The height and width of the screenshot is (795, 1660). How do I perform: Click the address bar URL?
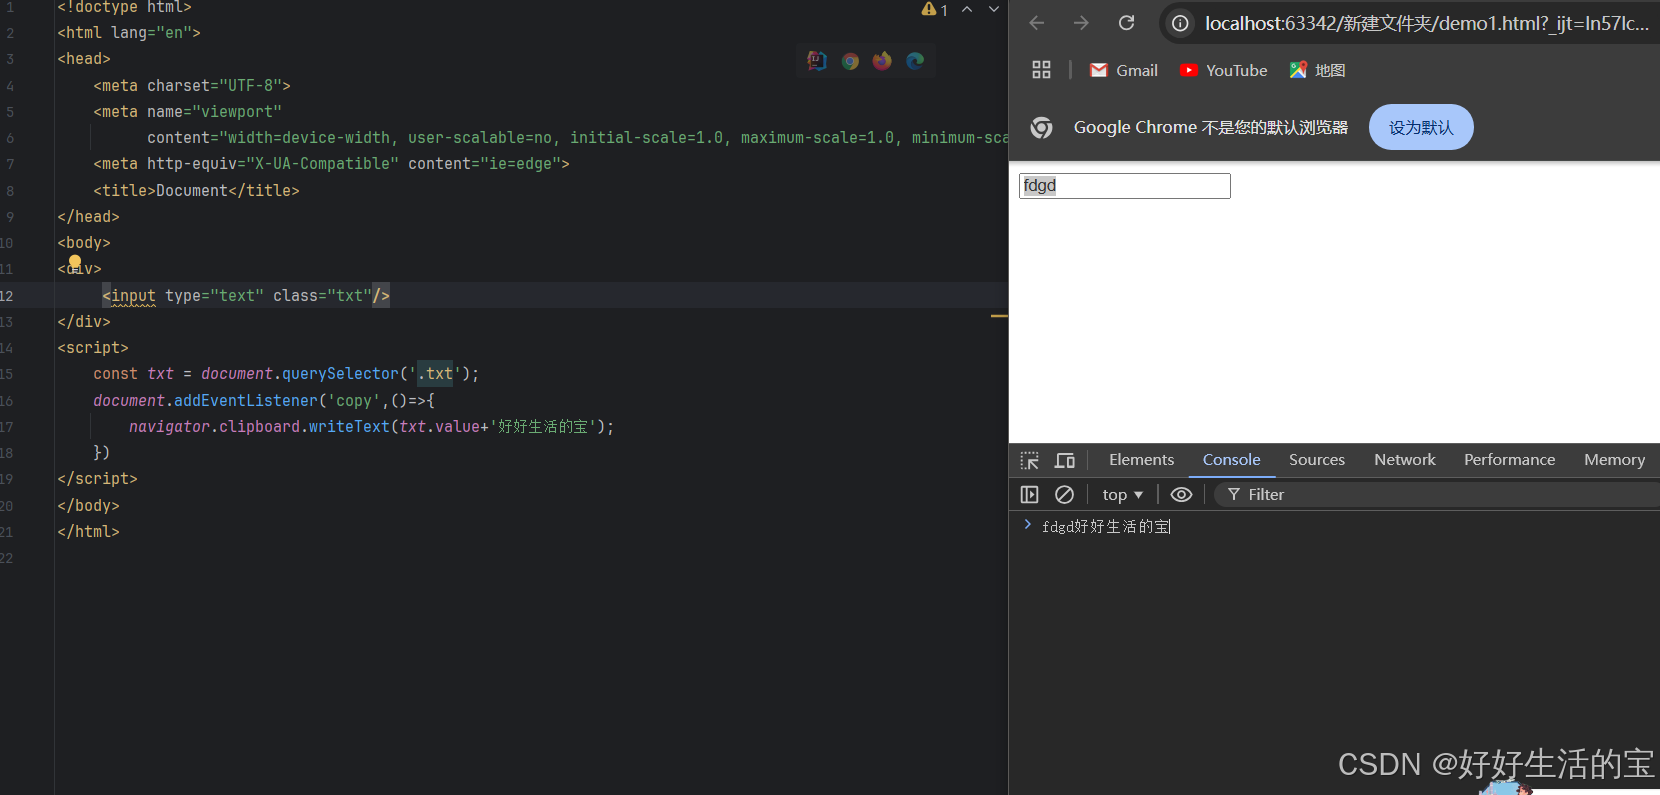pos(1427,23)
